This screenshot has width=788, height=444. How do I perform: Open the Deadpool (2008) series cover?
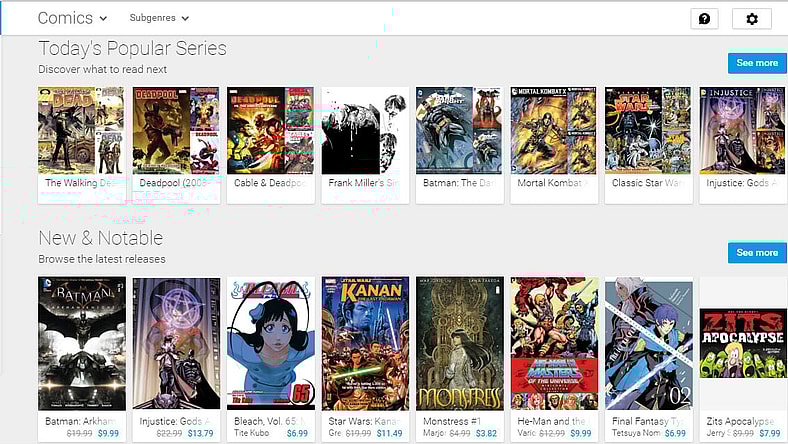tap(176, 131)
